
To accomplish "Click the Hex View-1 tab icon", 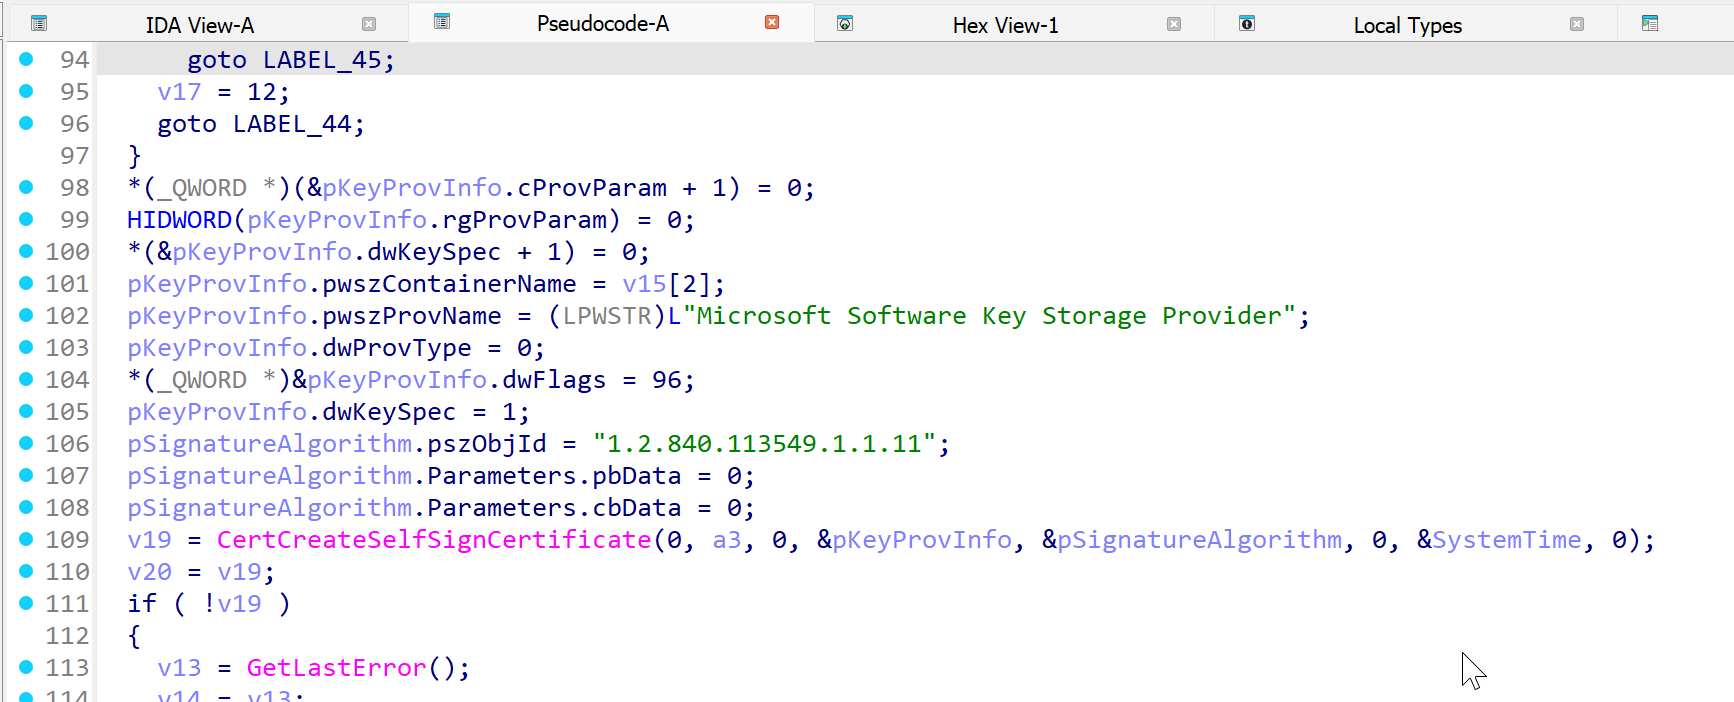I will 845,24.
